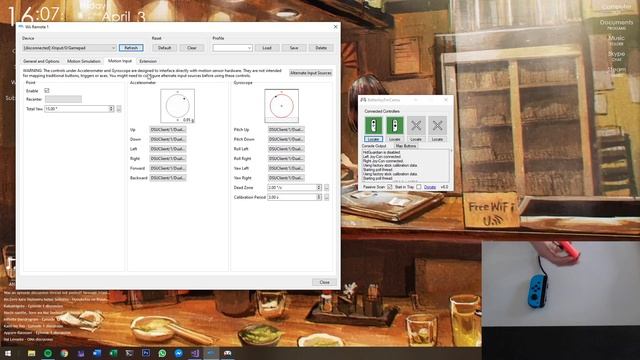The image size is (640, 360).
Task: Open WhatsApp from taskbar
Action: (162, 353)
